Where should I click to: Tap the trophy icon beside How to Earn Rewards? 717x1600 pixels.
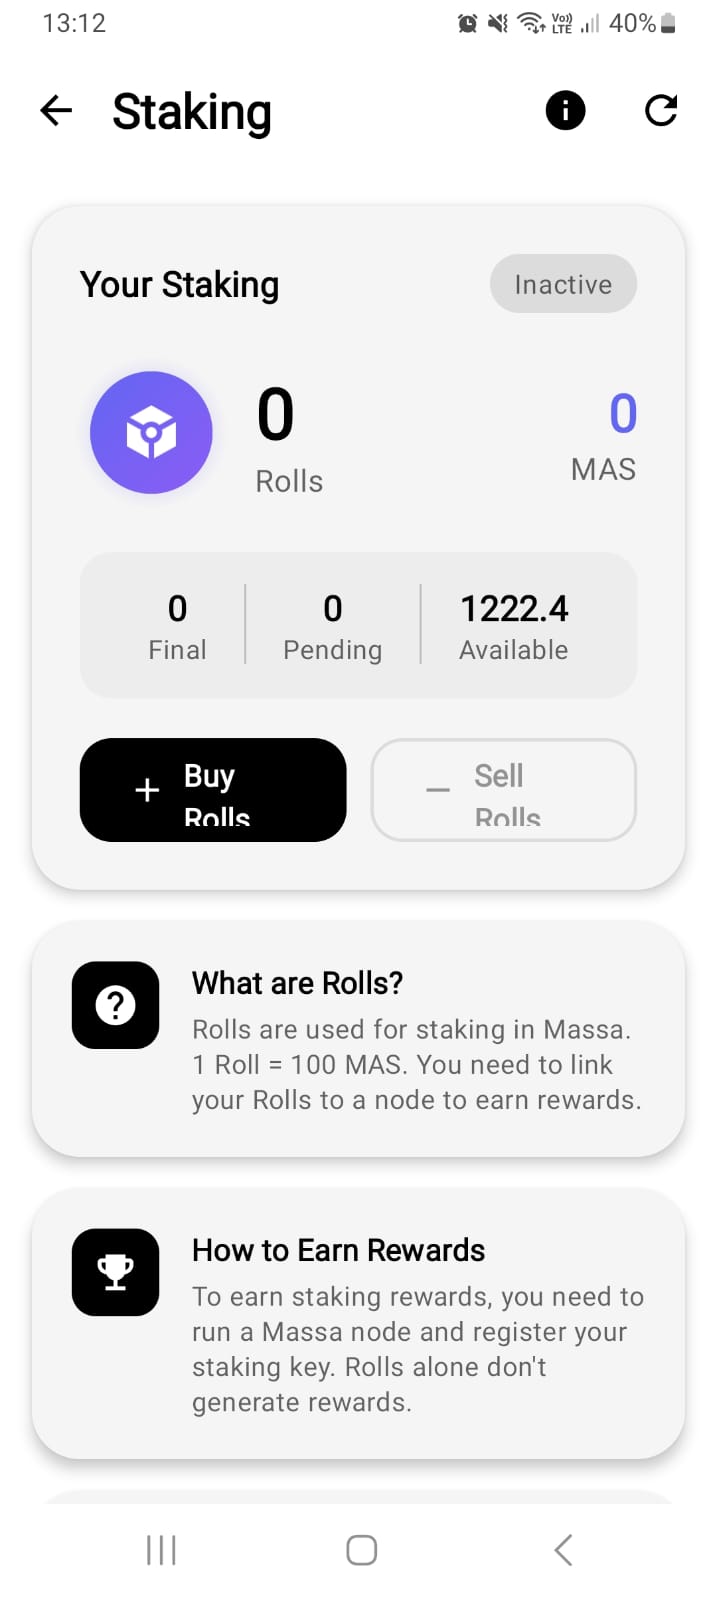tap(115, 1272)
